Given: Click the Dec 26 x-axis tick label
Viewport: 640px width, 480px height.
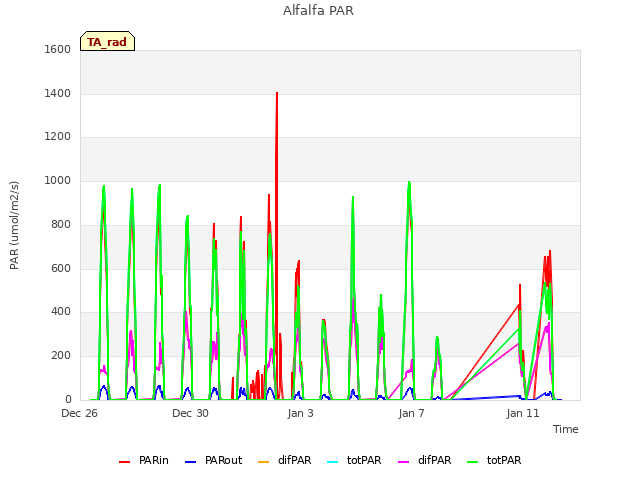Looking at the screenshot, I should click(80, 413).
